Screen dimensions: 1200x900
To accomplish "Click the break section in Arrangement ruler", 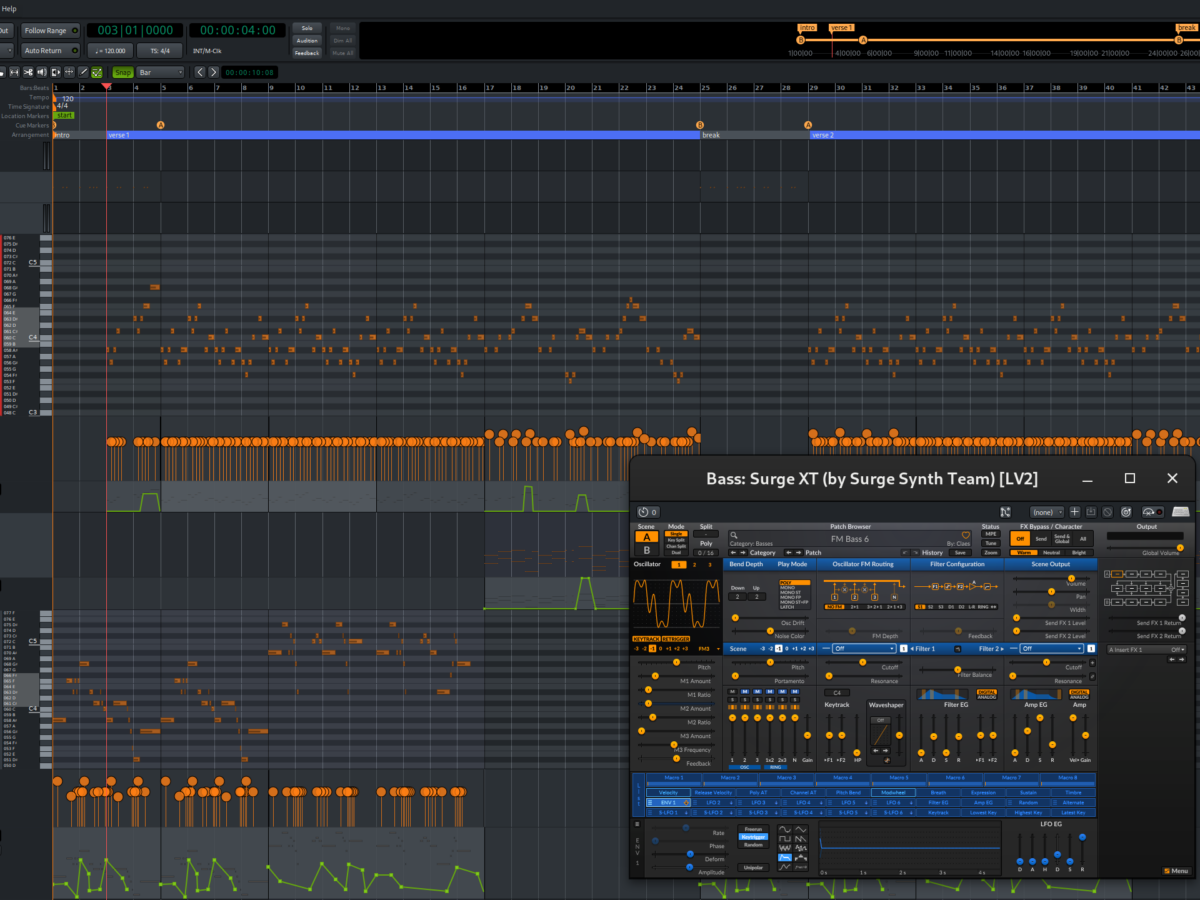I will [750, 135].
